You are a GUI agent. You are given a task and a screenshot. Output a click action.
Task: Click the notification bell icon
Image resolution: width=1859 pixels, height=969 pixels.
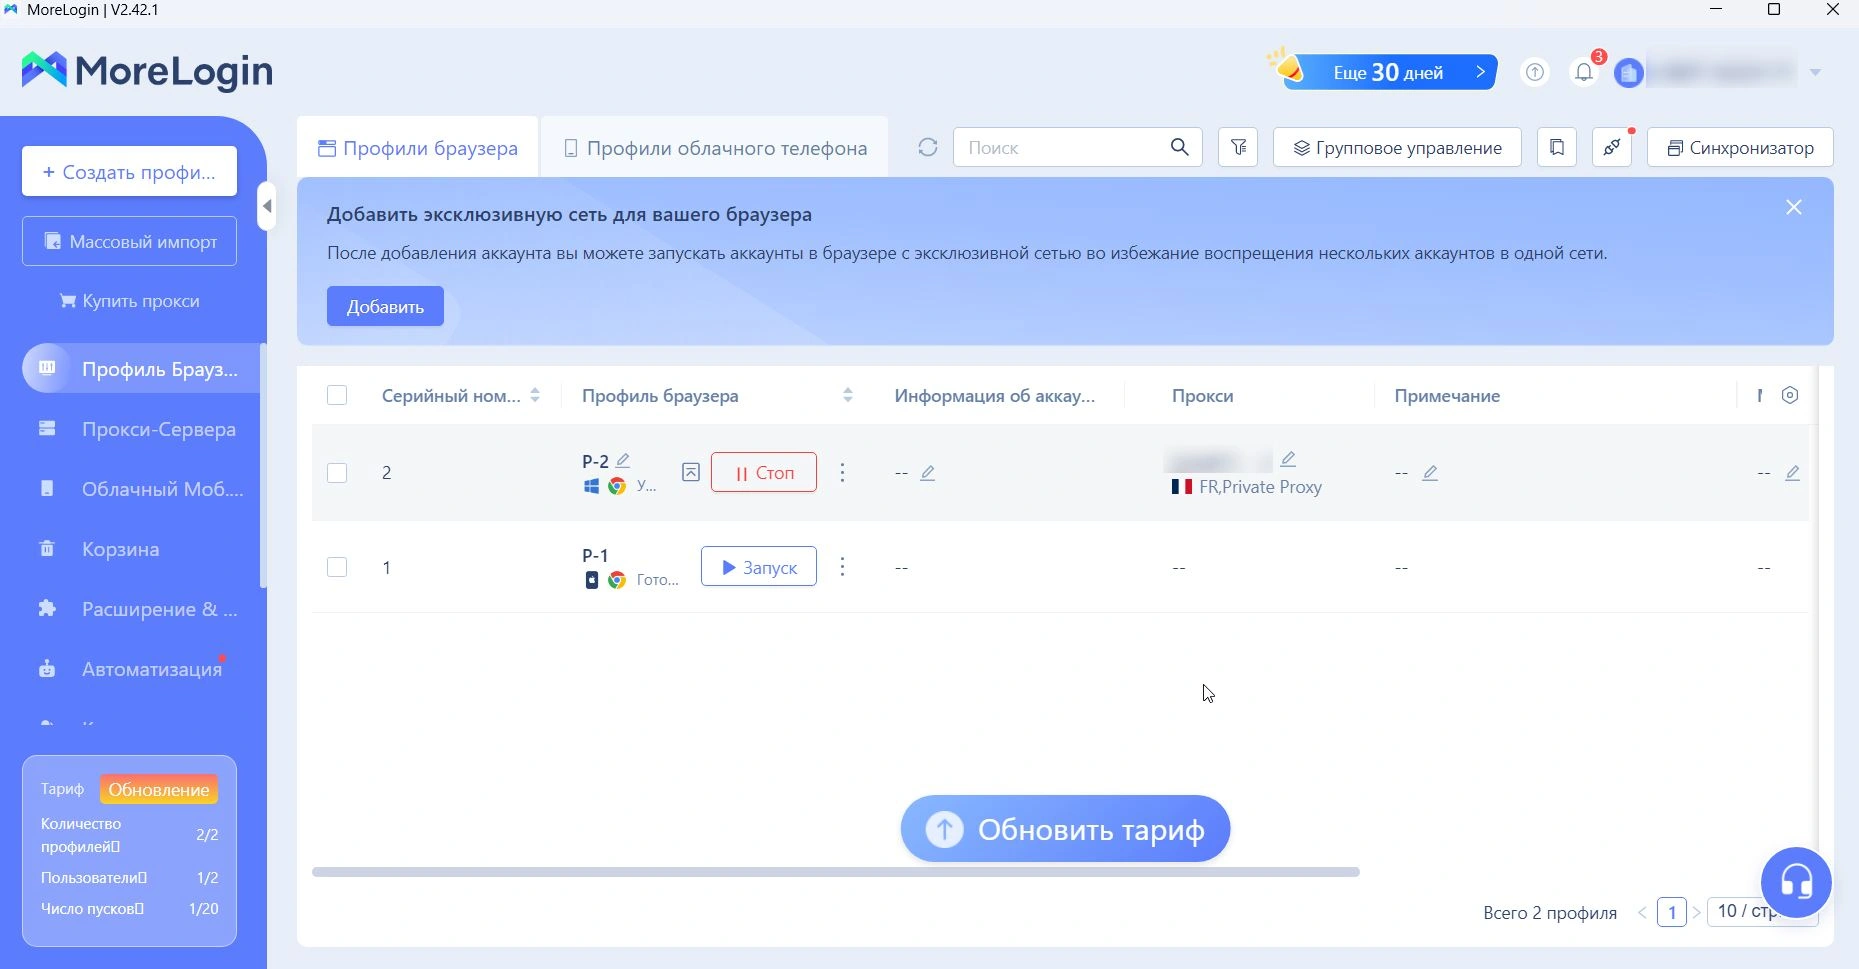(1583, 72)
